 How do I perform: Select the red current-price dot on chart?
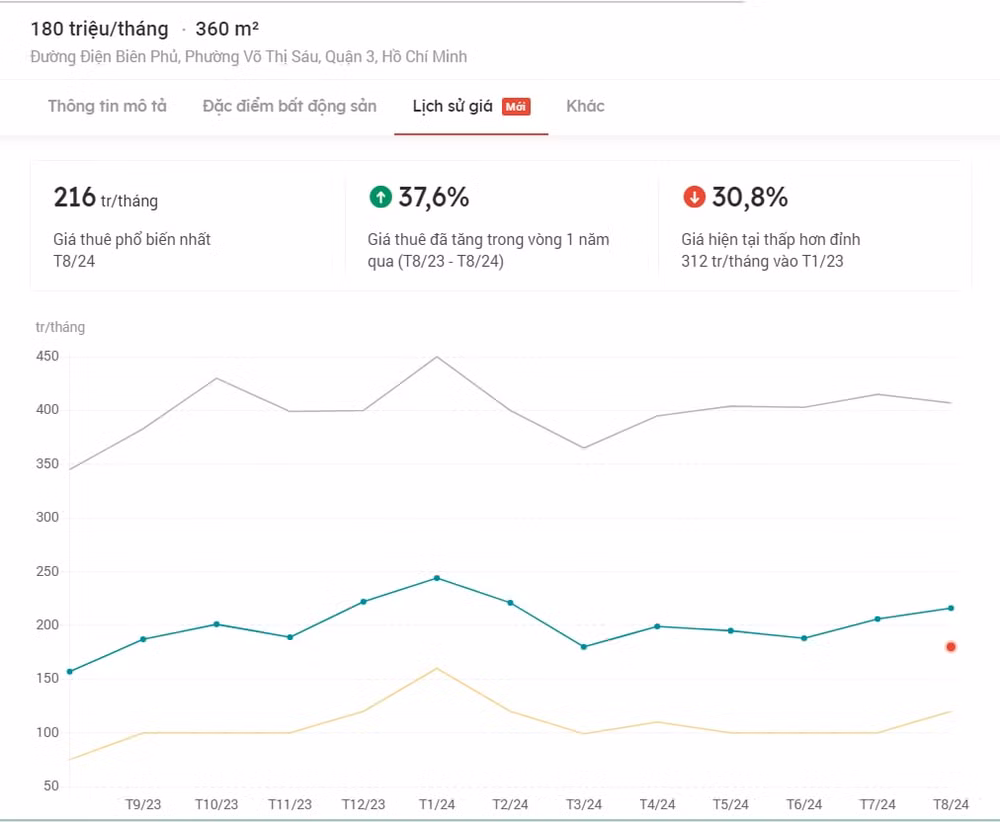[x=951, y=647]
